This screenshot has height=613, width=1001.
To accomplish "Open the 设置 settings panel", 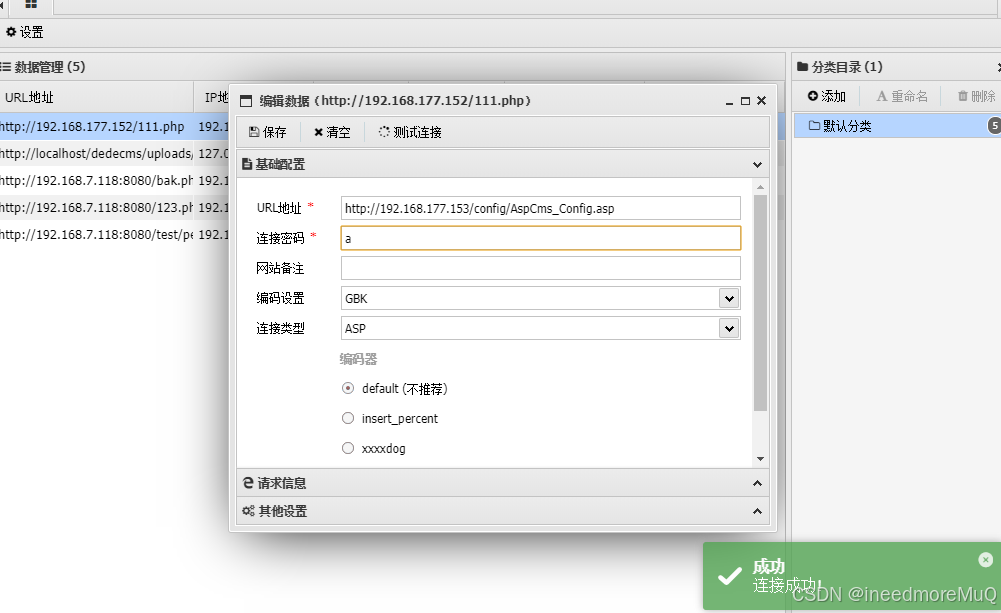I will pos(24,31).
